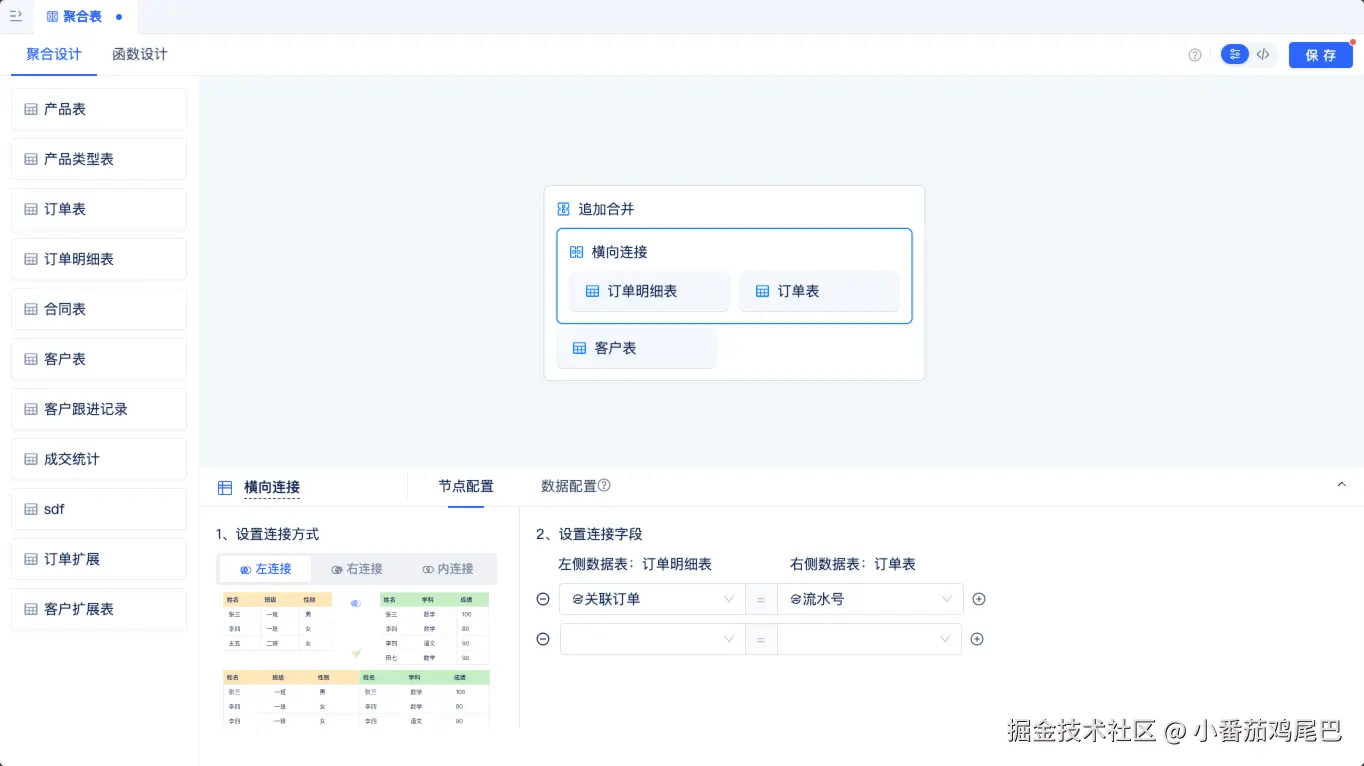This screenshot has height=766, width=1364.
Task: Click the table icon in canvas 客户表 node
Action: (579, 348)
